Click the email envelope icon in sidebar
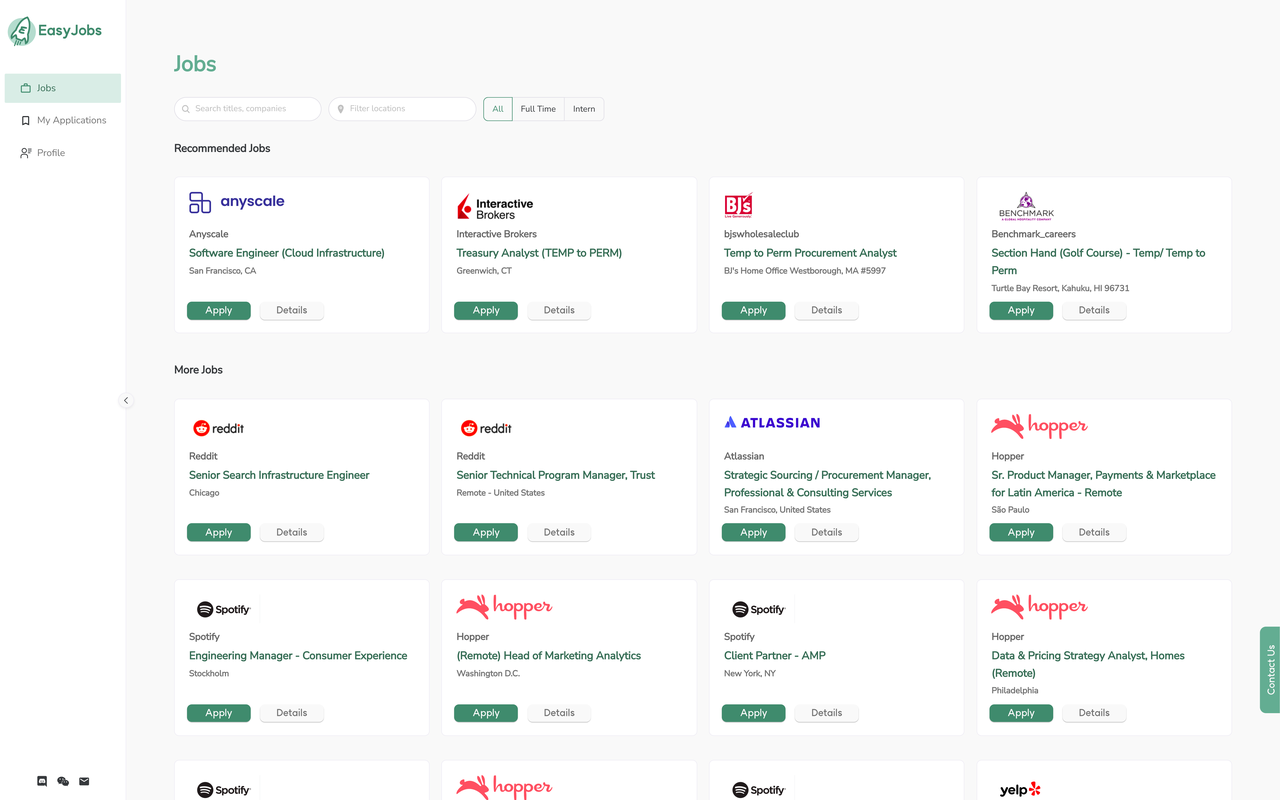 (x=84, y=781)
